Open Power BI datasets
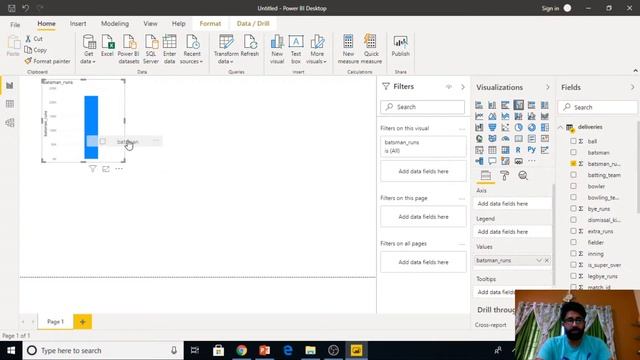Viewport: 640px width, 360px height. tap(129, 49)
